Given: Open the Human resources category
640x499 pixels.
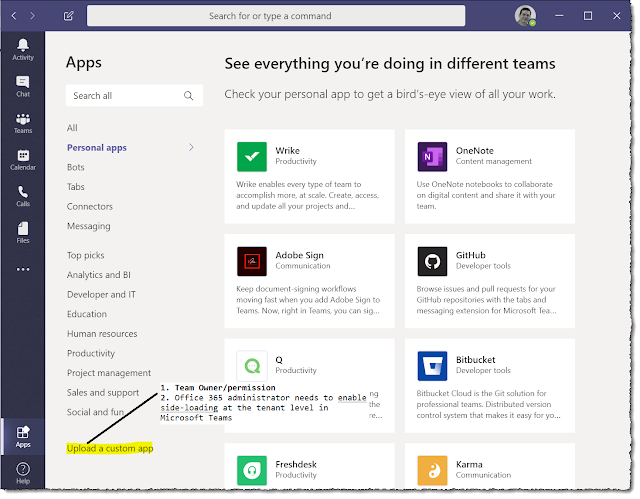Looking at the screenshot, I should point(102,334).
